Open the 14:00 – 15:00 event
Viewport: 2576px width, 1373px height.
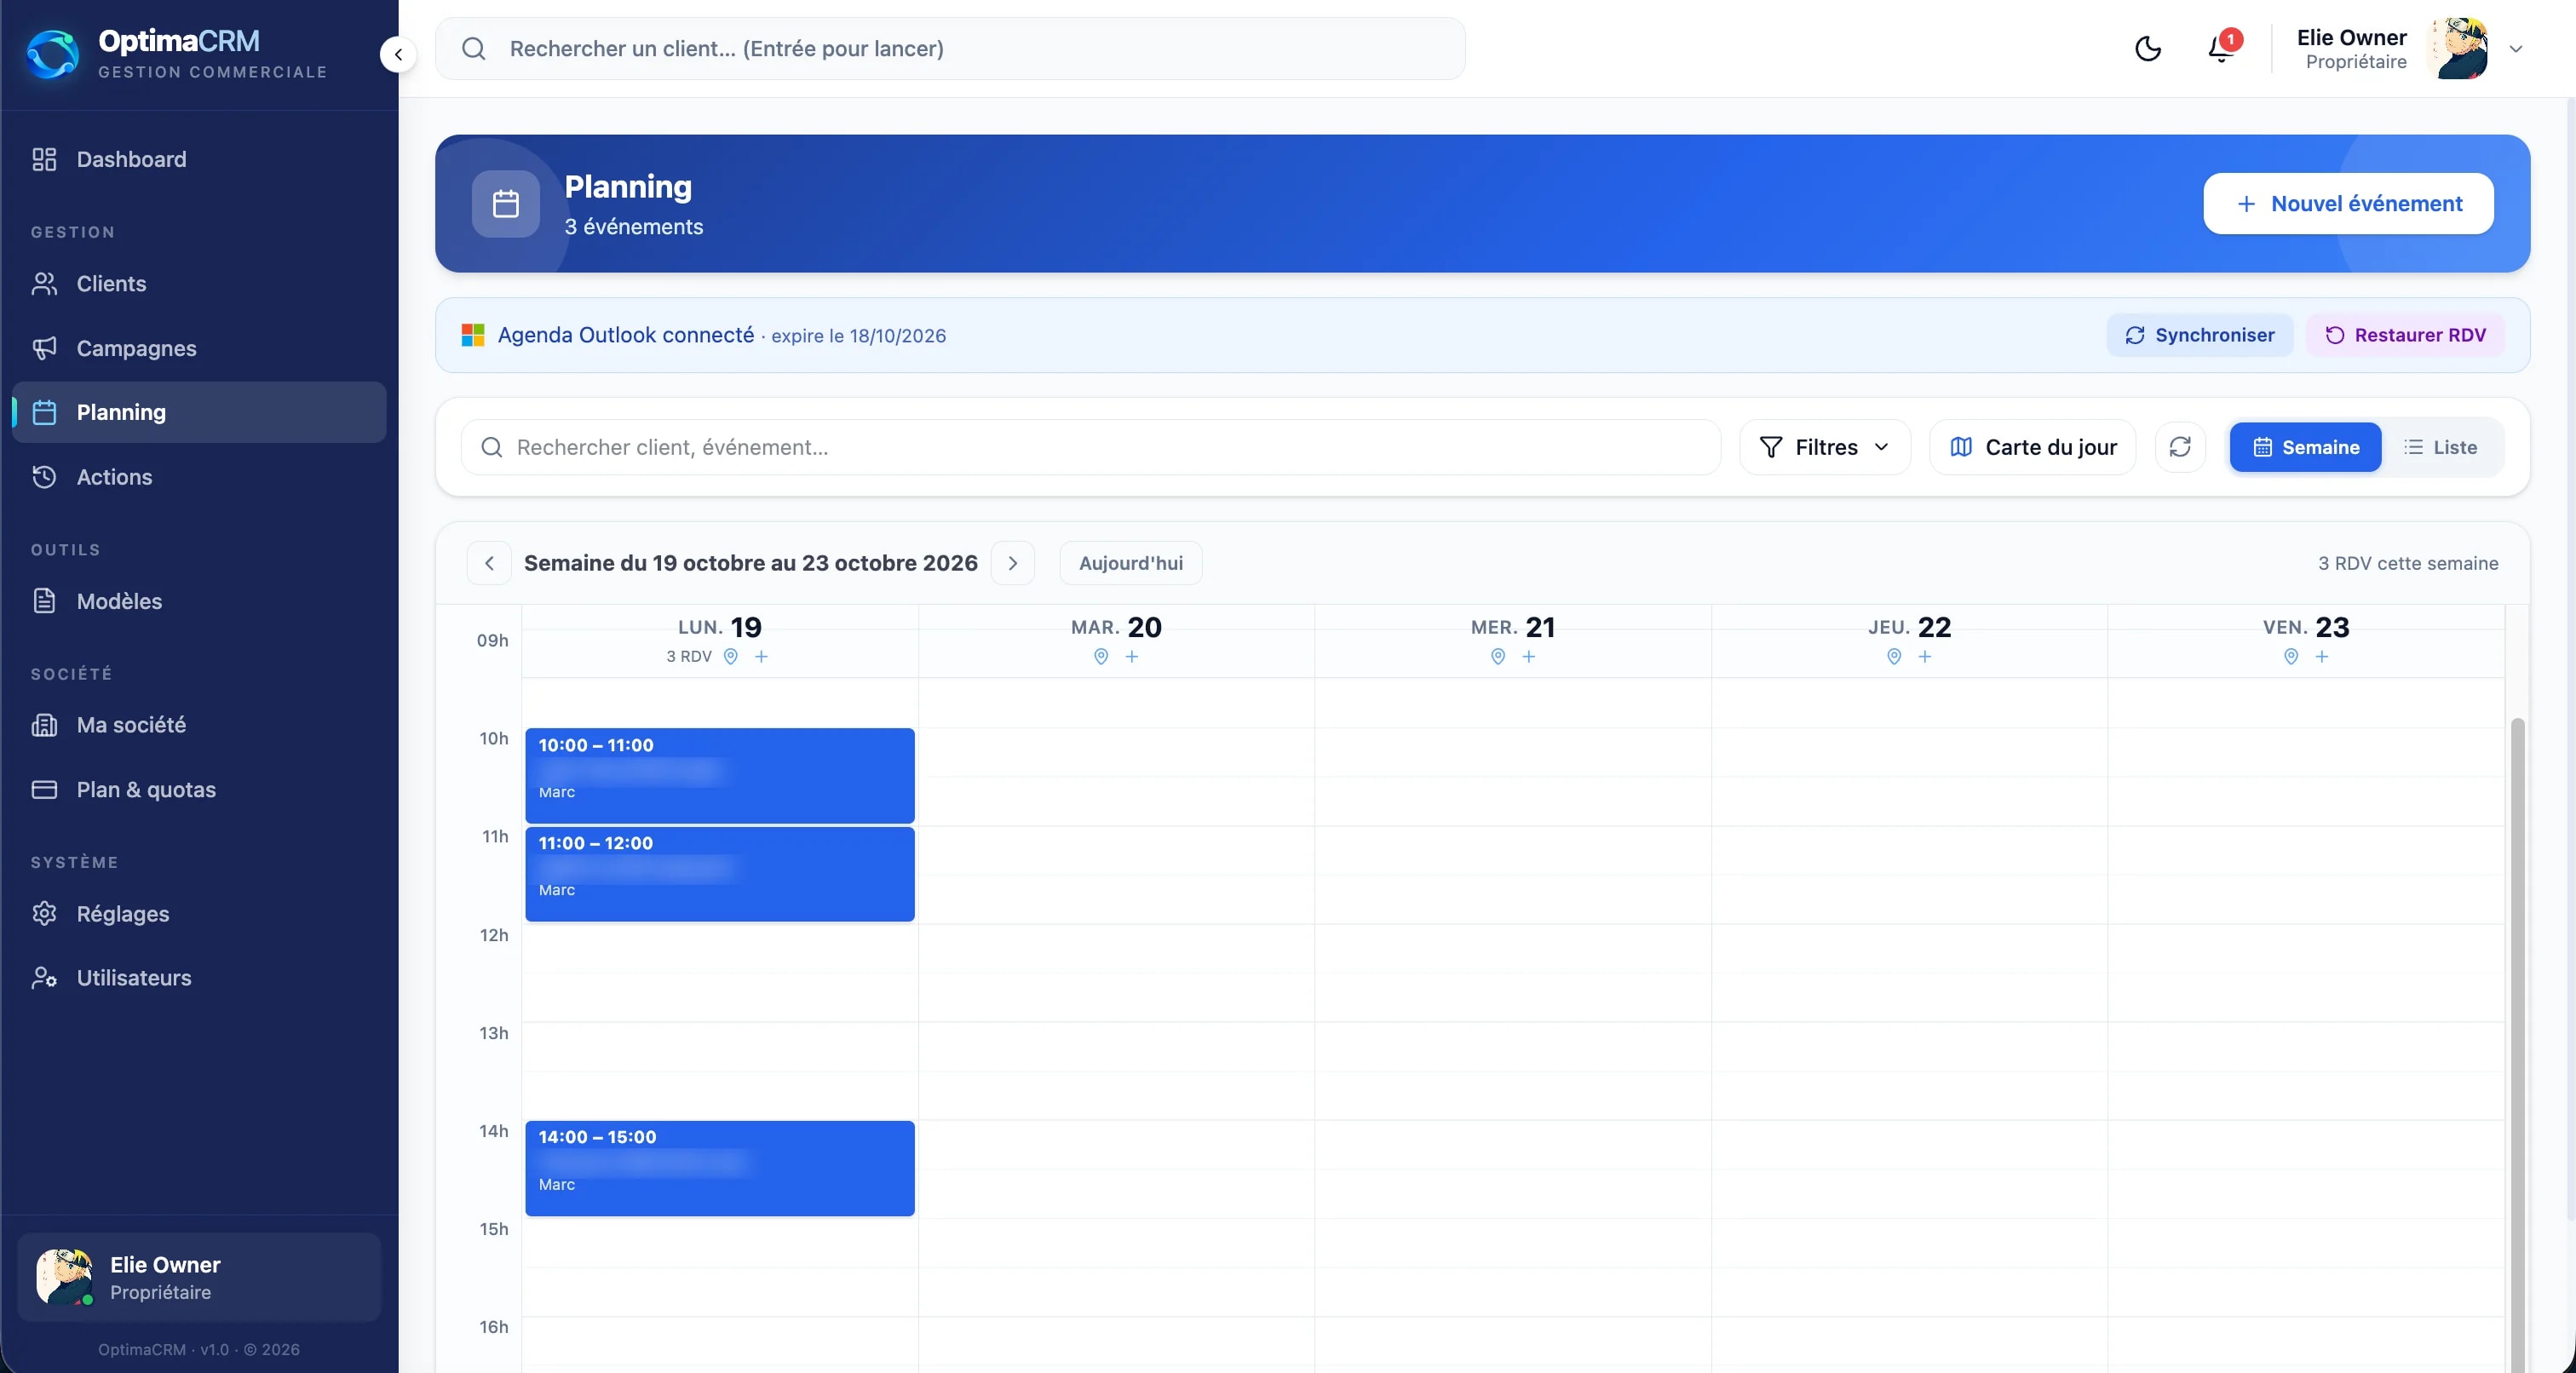click(720, 1168)
